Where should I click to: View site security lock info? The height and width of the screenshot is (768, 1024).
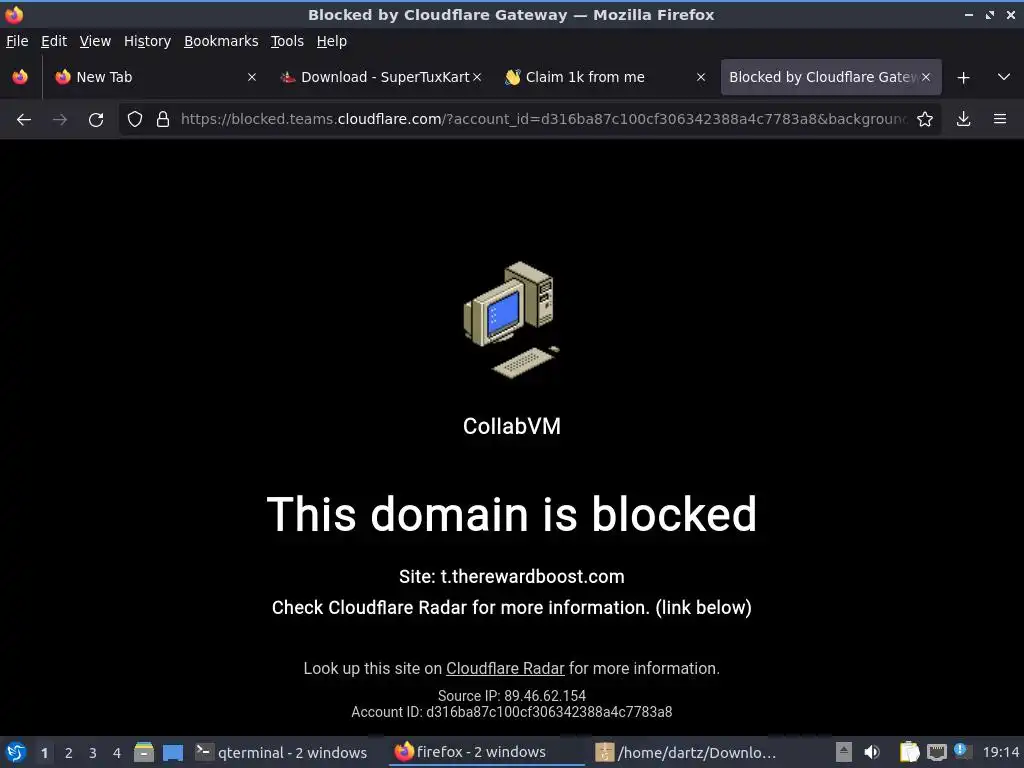[x=163, y=119]
